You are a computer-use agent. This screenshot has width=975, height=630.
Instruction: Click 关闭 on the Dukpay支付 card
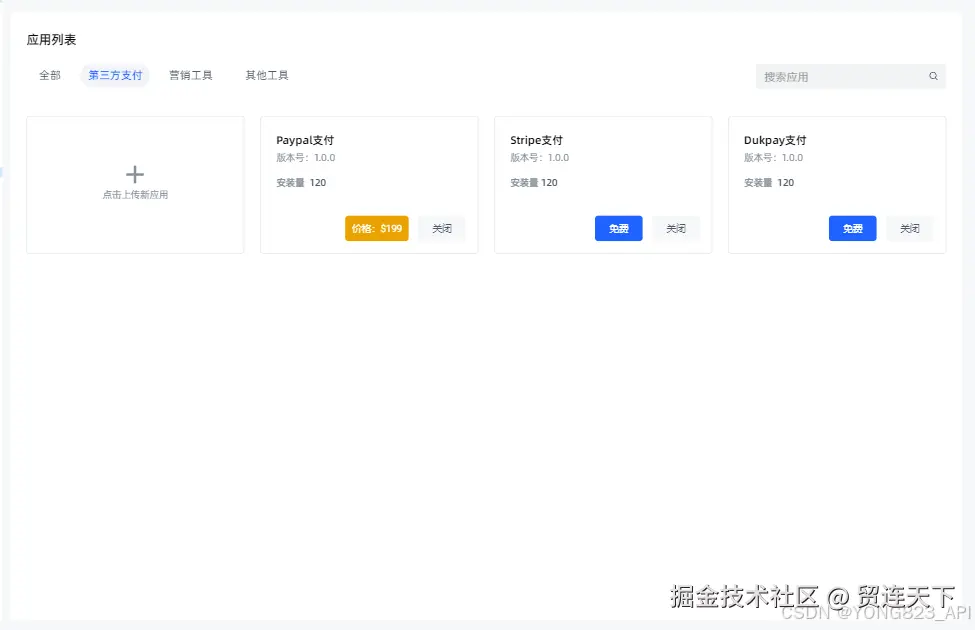(910, 228)
